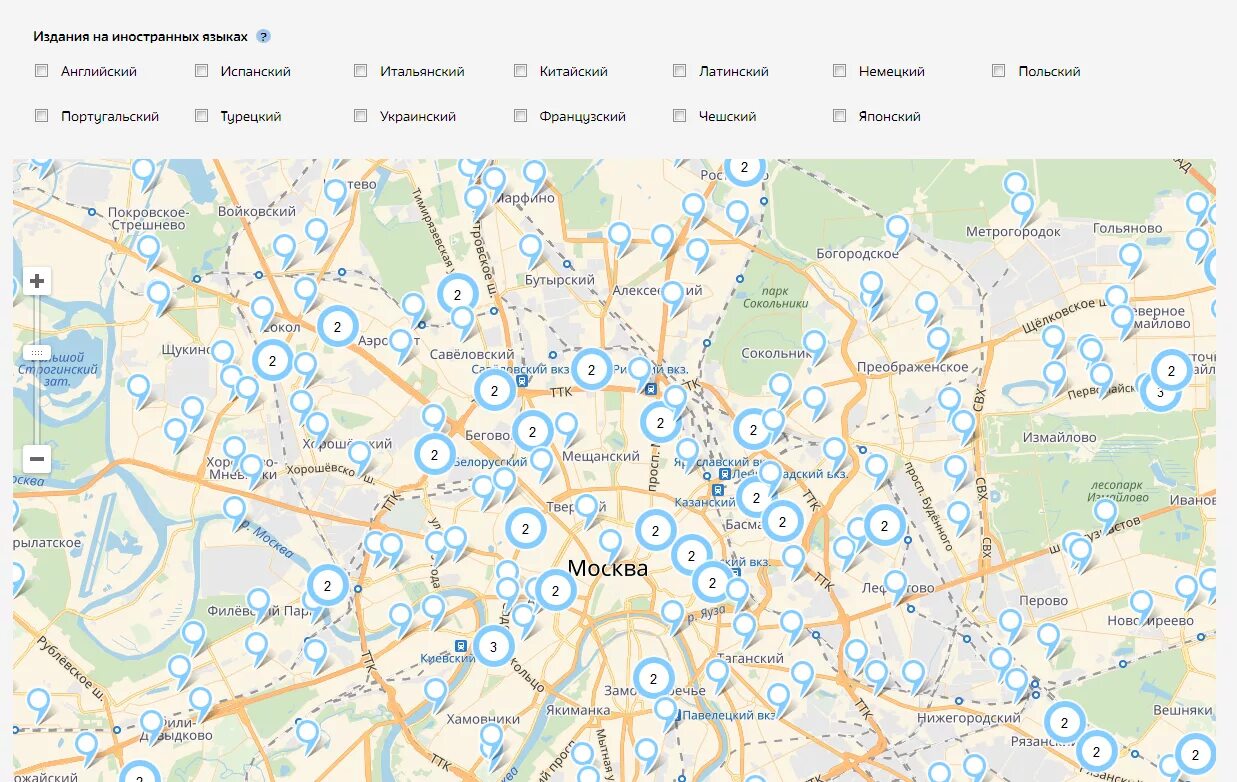Zoom out on the map

pyautogui.click(x=37, y=459)
